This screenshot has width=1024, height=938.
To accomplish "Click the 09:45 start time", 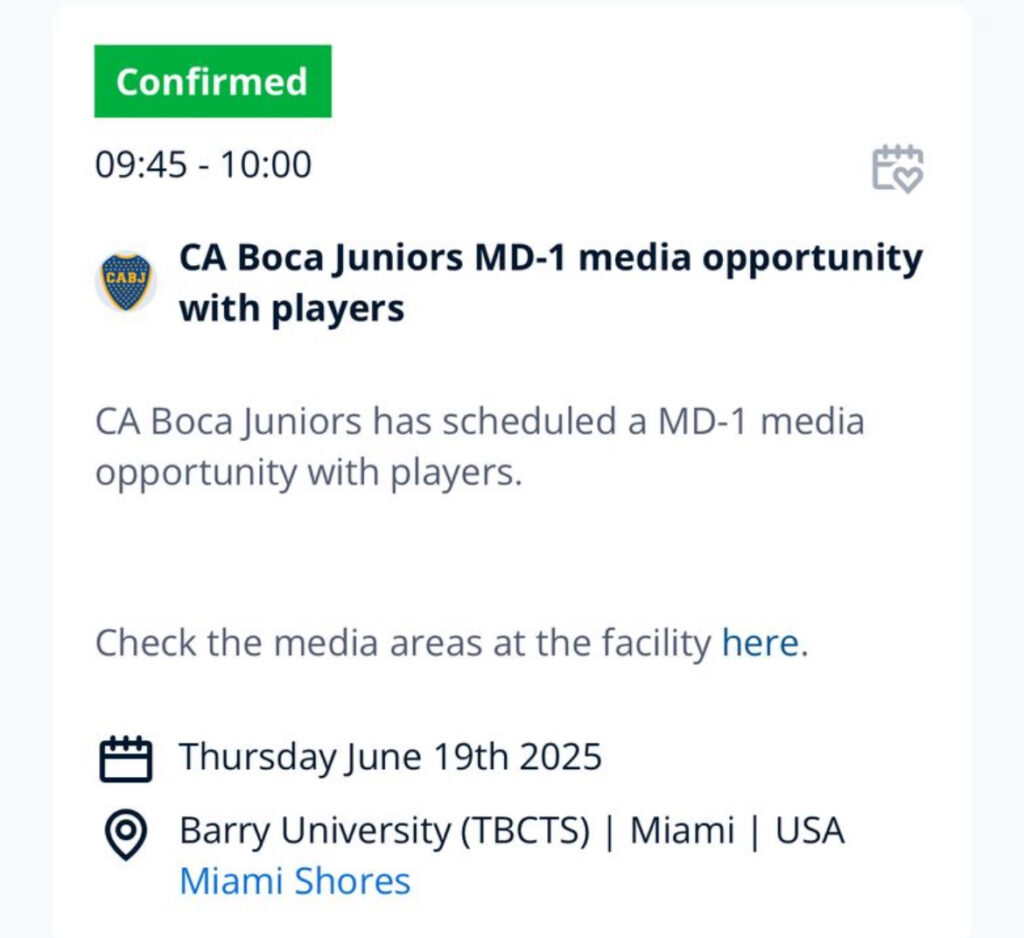I will [x=141, y=164].
